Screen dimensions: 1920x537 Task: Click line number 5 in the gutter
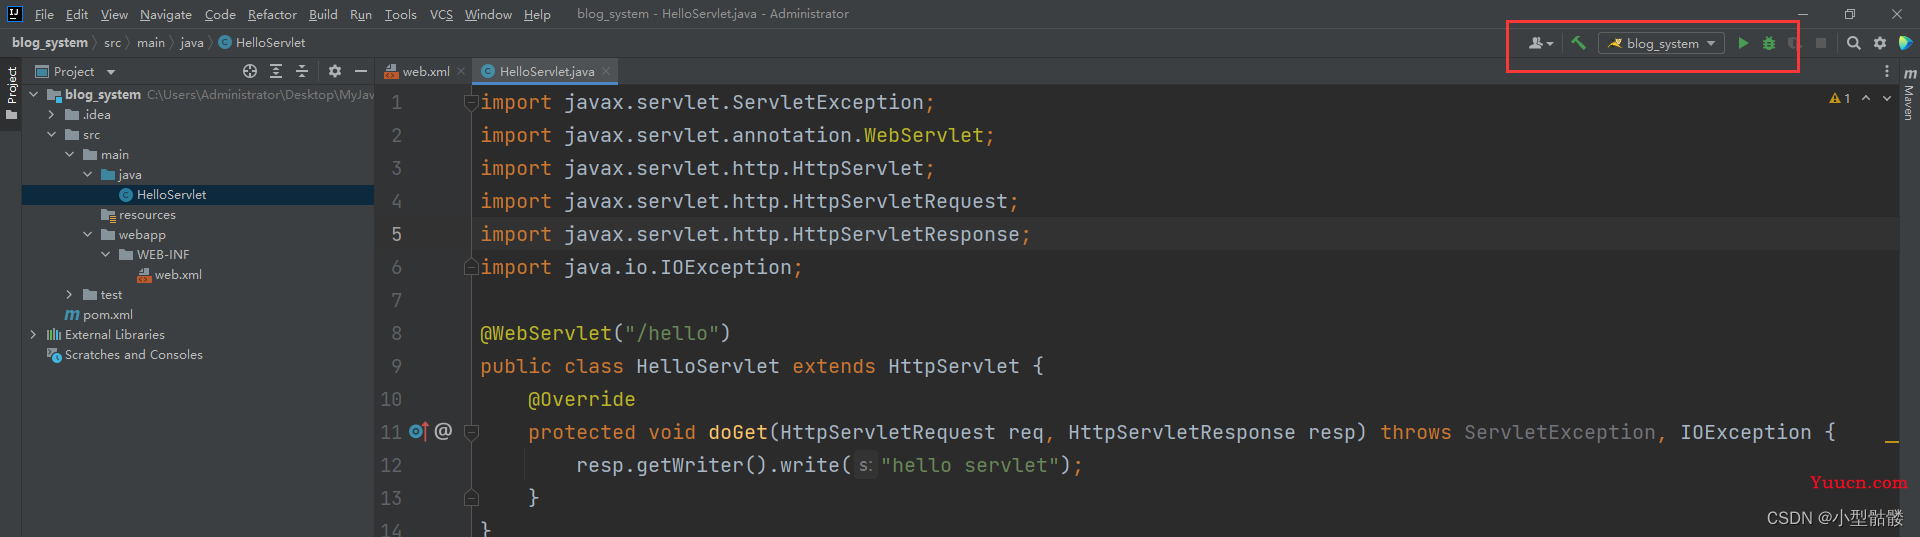(396, 234)
